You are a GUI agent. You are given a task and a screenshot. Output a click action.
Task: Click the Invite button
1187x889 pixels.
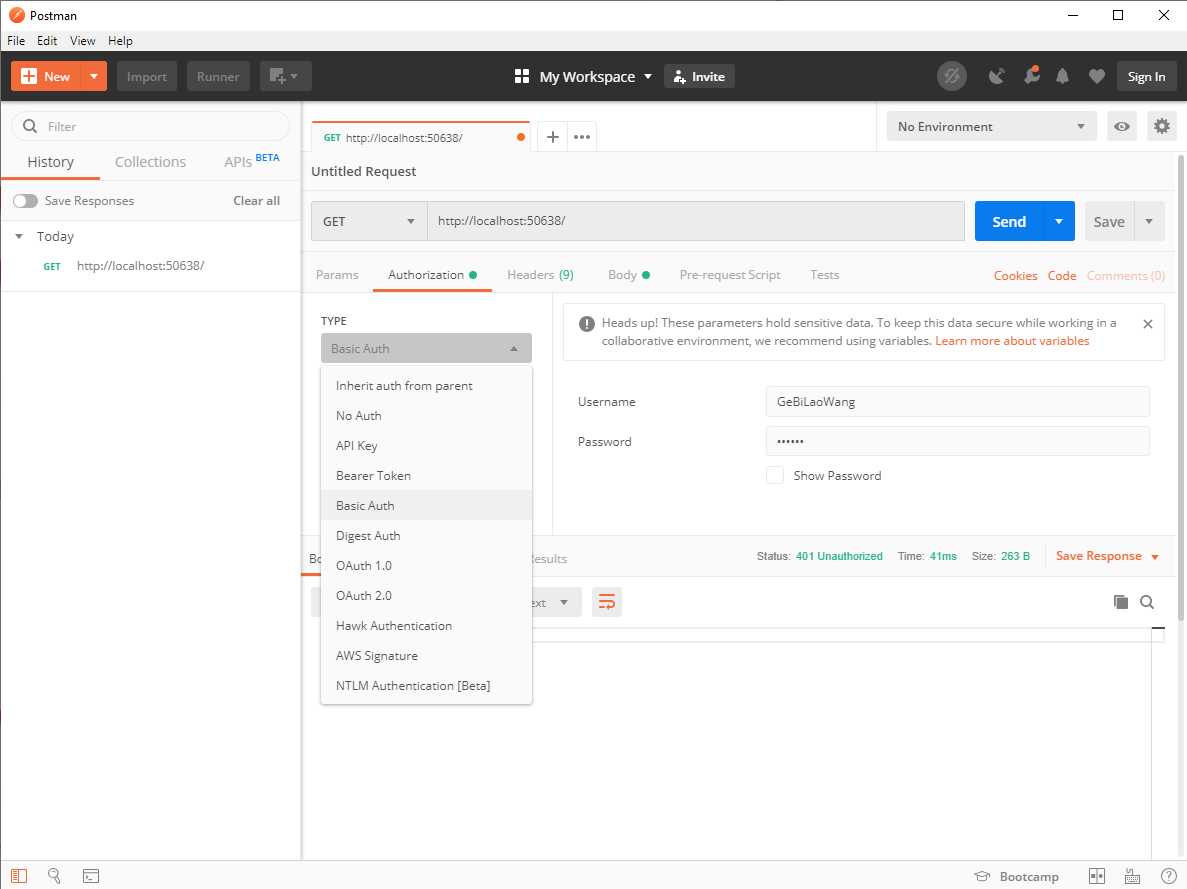point(699,76)
